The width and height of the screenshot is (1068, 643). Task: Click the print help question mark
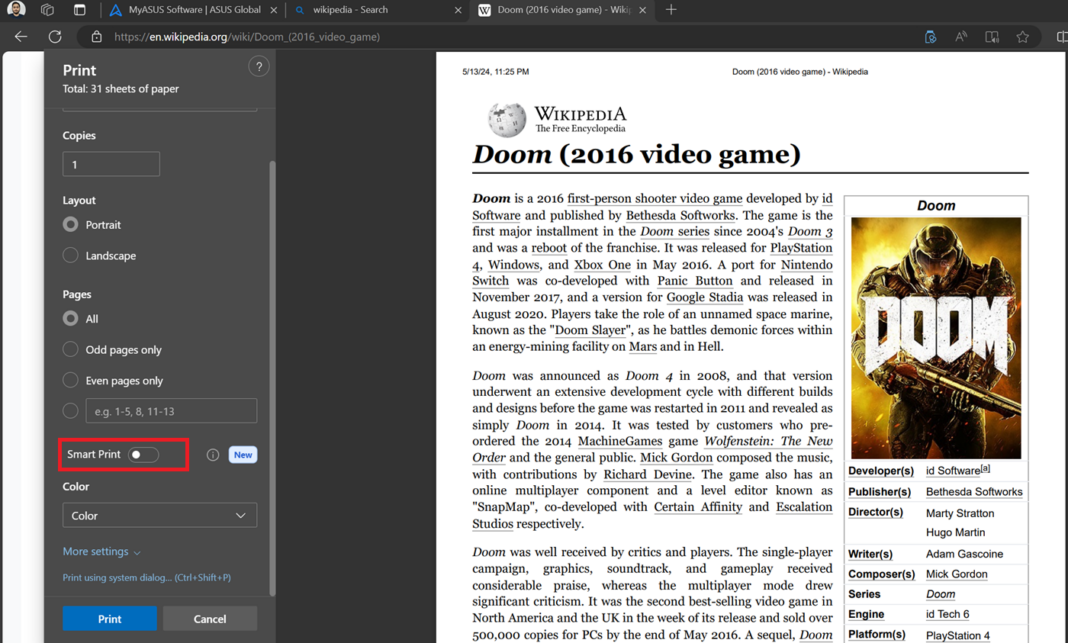click(258, 66)
